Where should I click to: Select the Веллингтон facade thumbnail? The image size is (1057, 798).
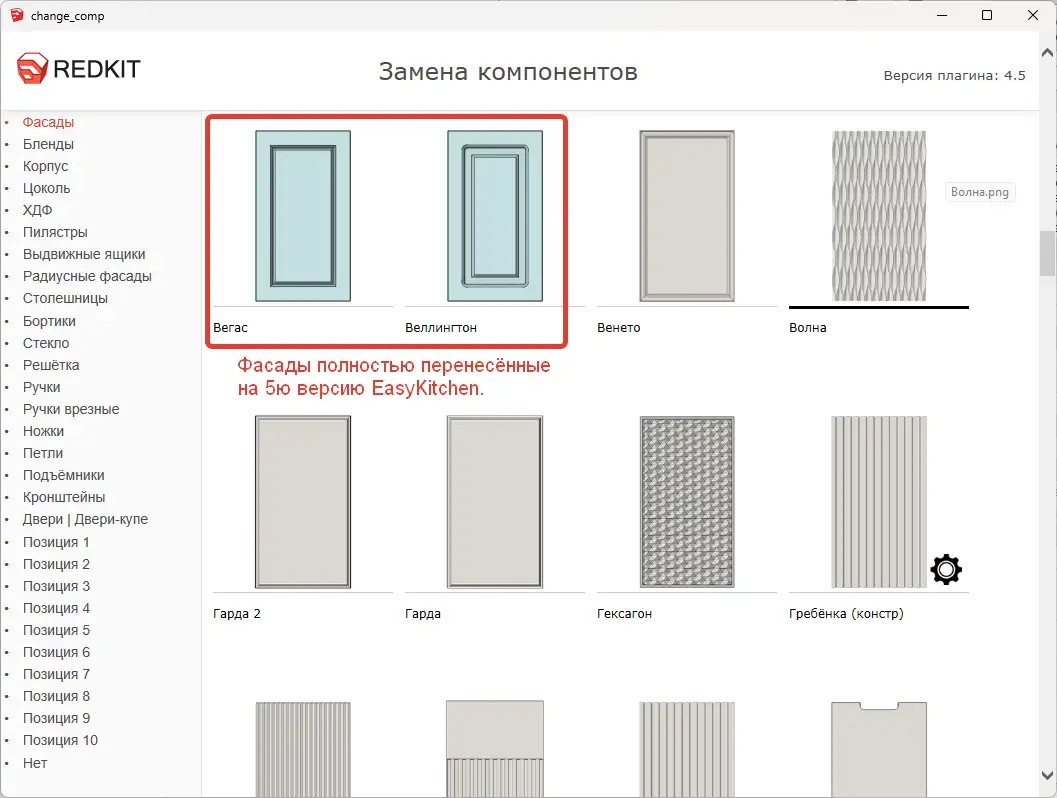(x=493, y=215)
